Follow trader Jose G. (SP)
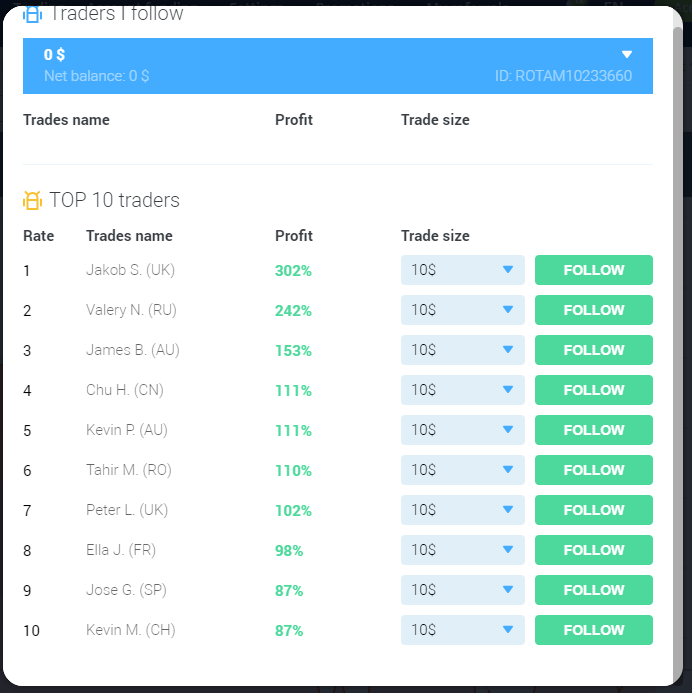This screenshot has height=693, width=692. pos(593,590)
